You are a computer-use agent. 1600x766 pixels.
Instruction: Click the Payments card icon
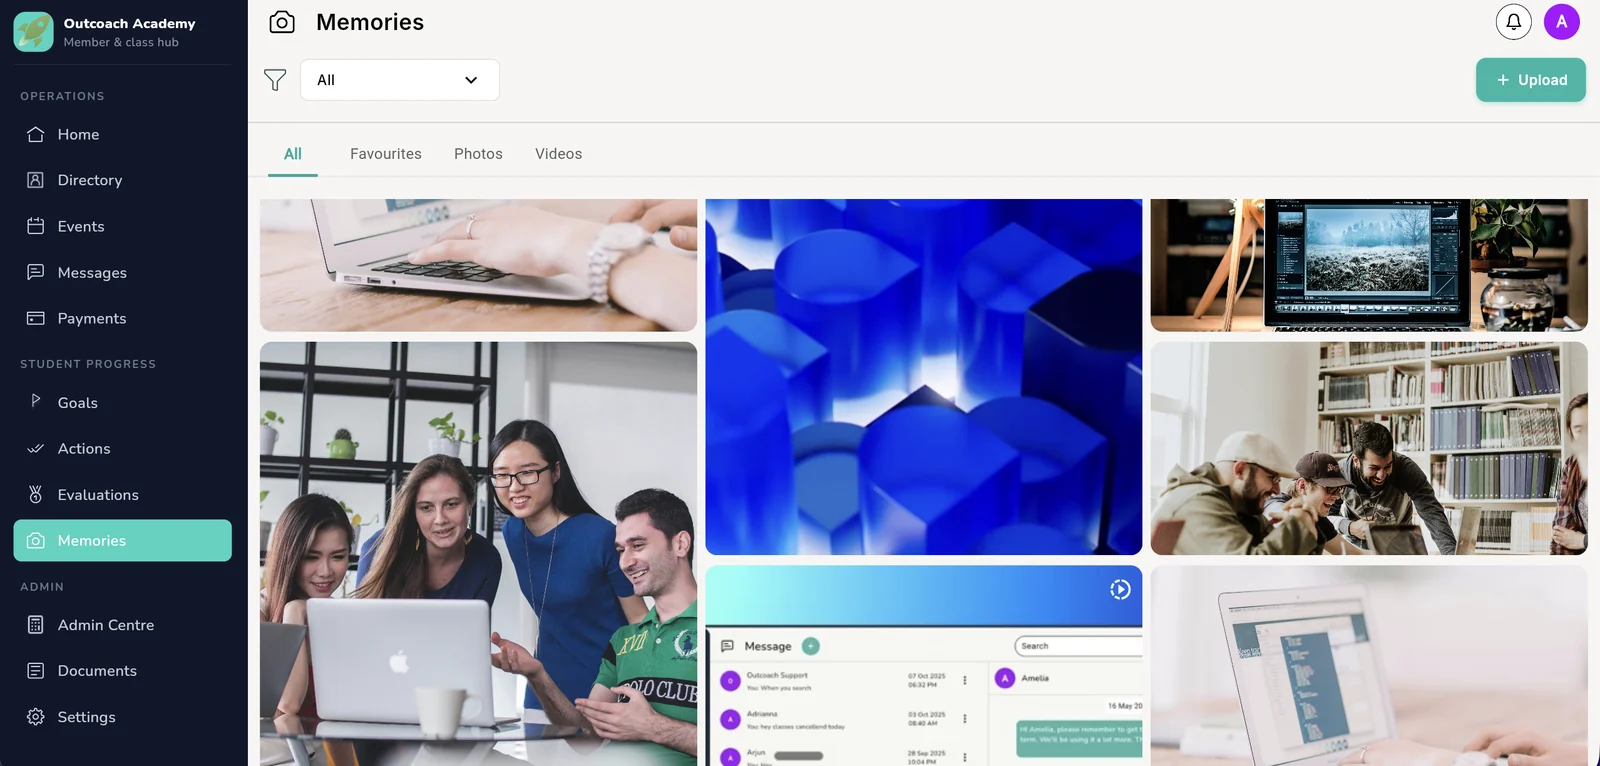[36, 318]
